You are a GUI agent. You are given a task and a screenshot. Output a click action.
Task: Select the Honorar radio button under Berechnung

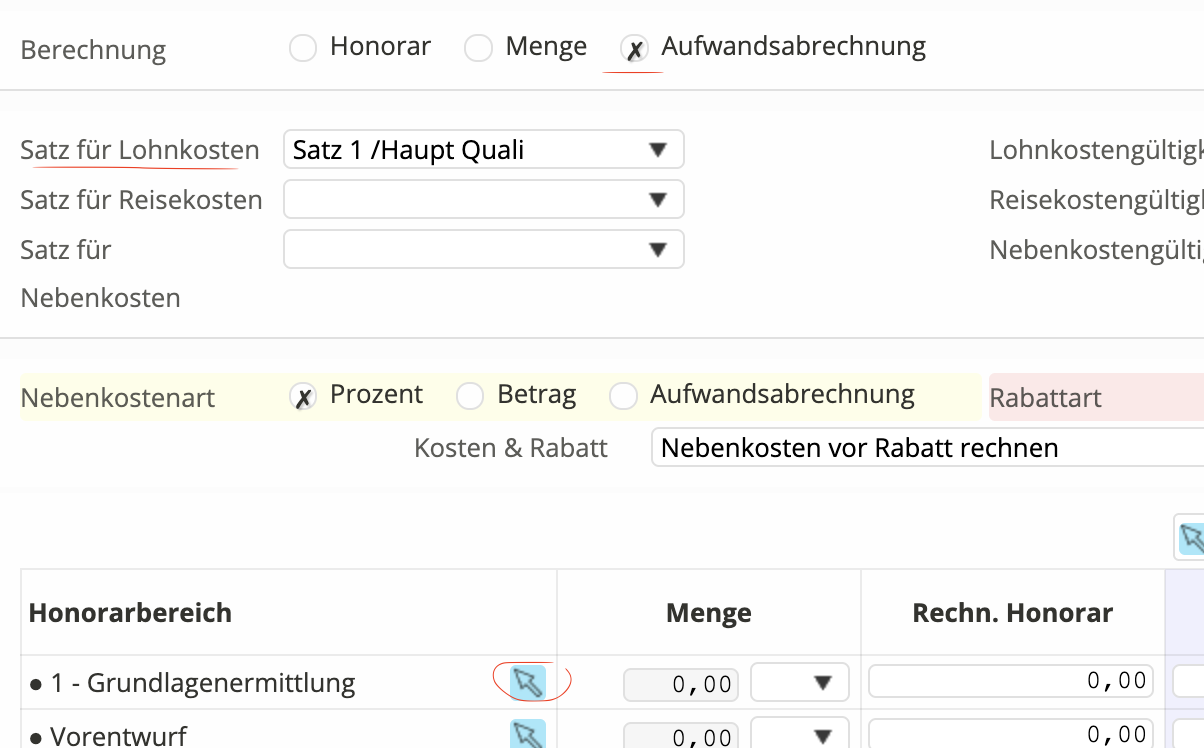(303, 48)
